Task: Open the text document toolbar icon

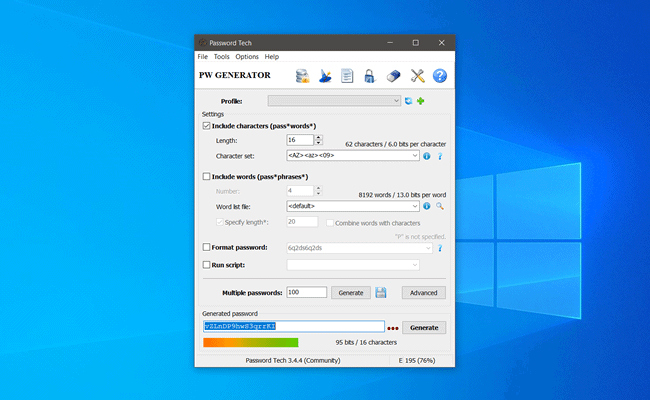Action: coord(347,76)
